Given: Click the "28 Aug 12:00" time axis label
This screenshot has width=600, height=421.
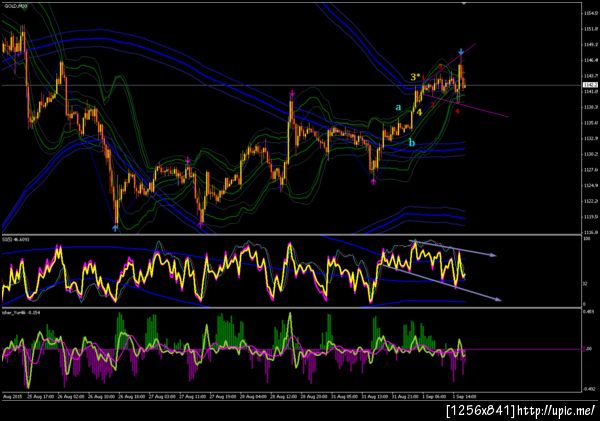Looking at the screenshot, I should click(284, 397).
